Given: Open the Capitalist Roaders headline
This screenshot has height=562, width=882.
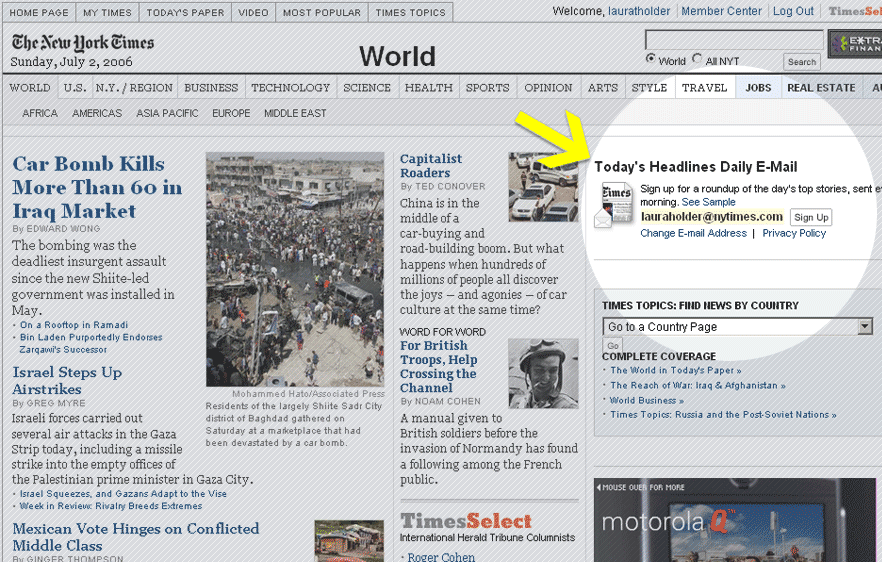Looking at the screenshot, I should click(x=431, y=165).
